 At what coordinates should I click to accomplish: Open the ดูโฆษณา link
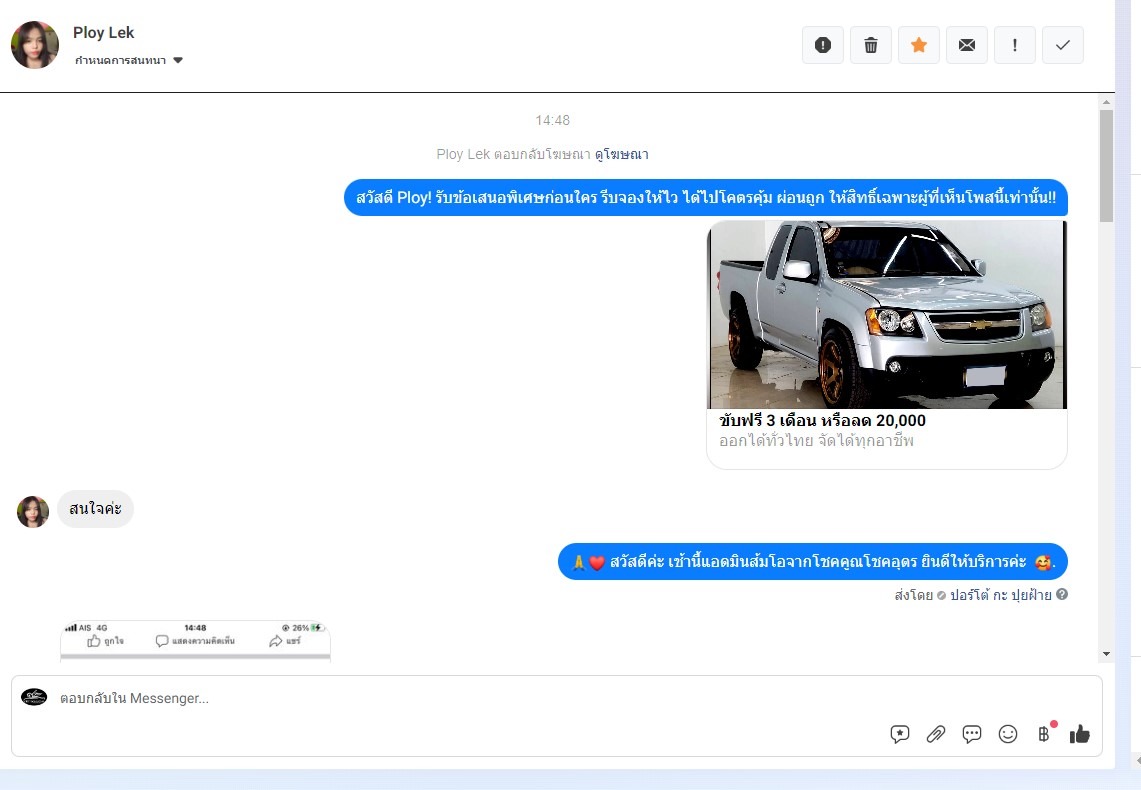[621, 154]
